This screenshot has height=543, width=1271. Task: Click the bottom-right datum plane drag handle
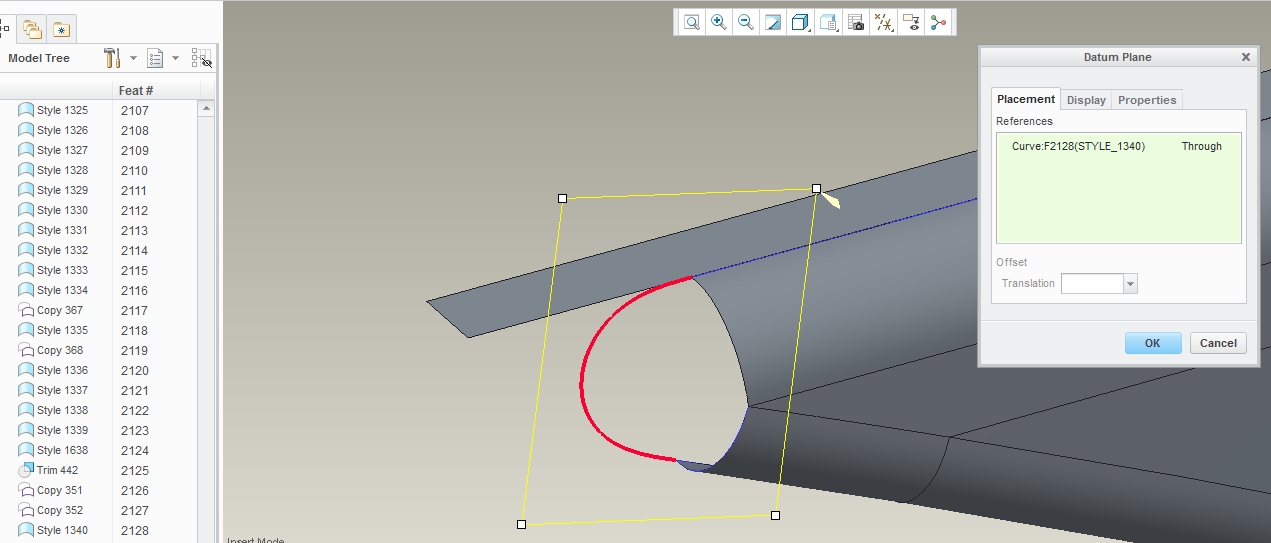click(x=775, y=515)
